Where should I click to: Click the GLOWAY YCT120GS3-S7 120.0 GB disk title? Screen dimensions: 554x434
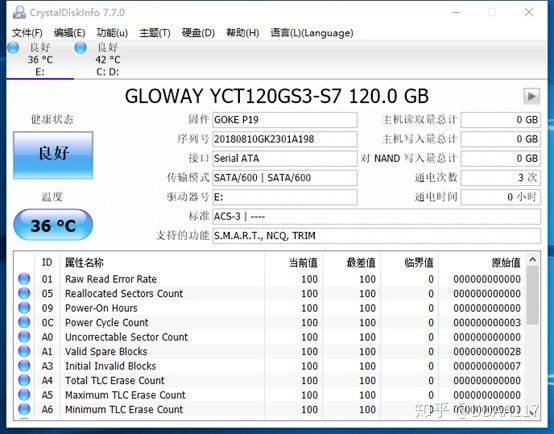[277, 96]
